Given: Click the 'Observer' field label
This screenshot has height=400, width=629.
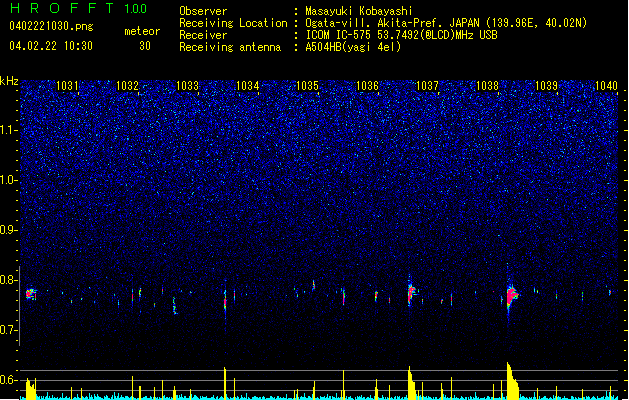Looking at the screenshot, I should tap(203, 11).
